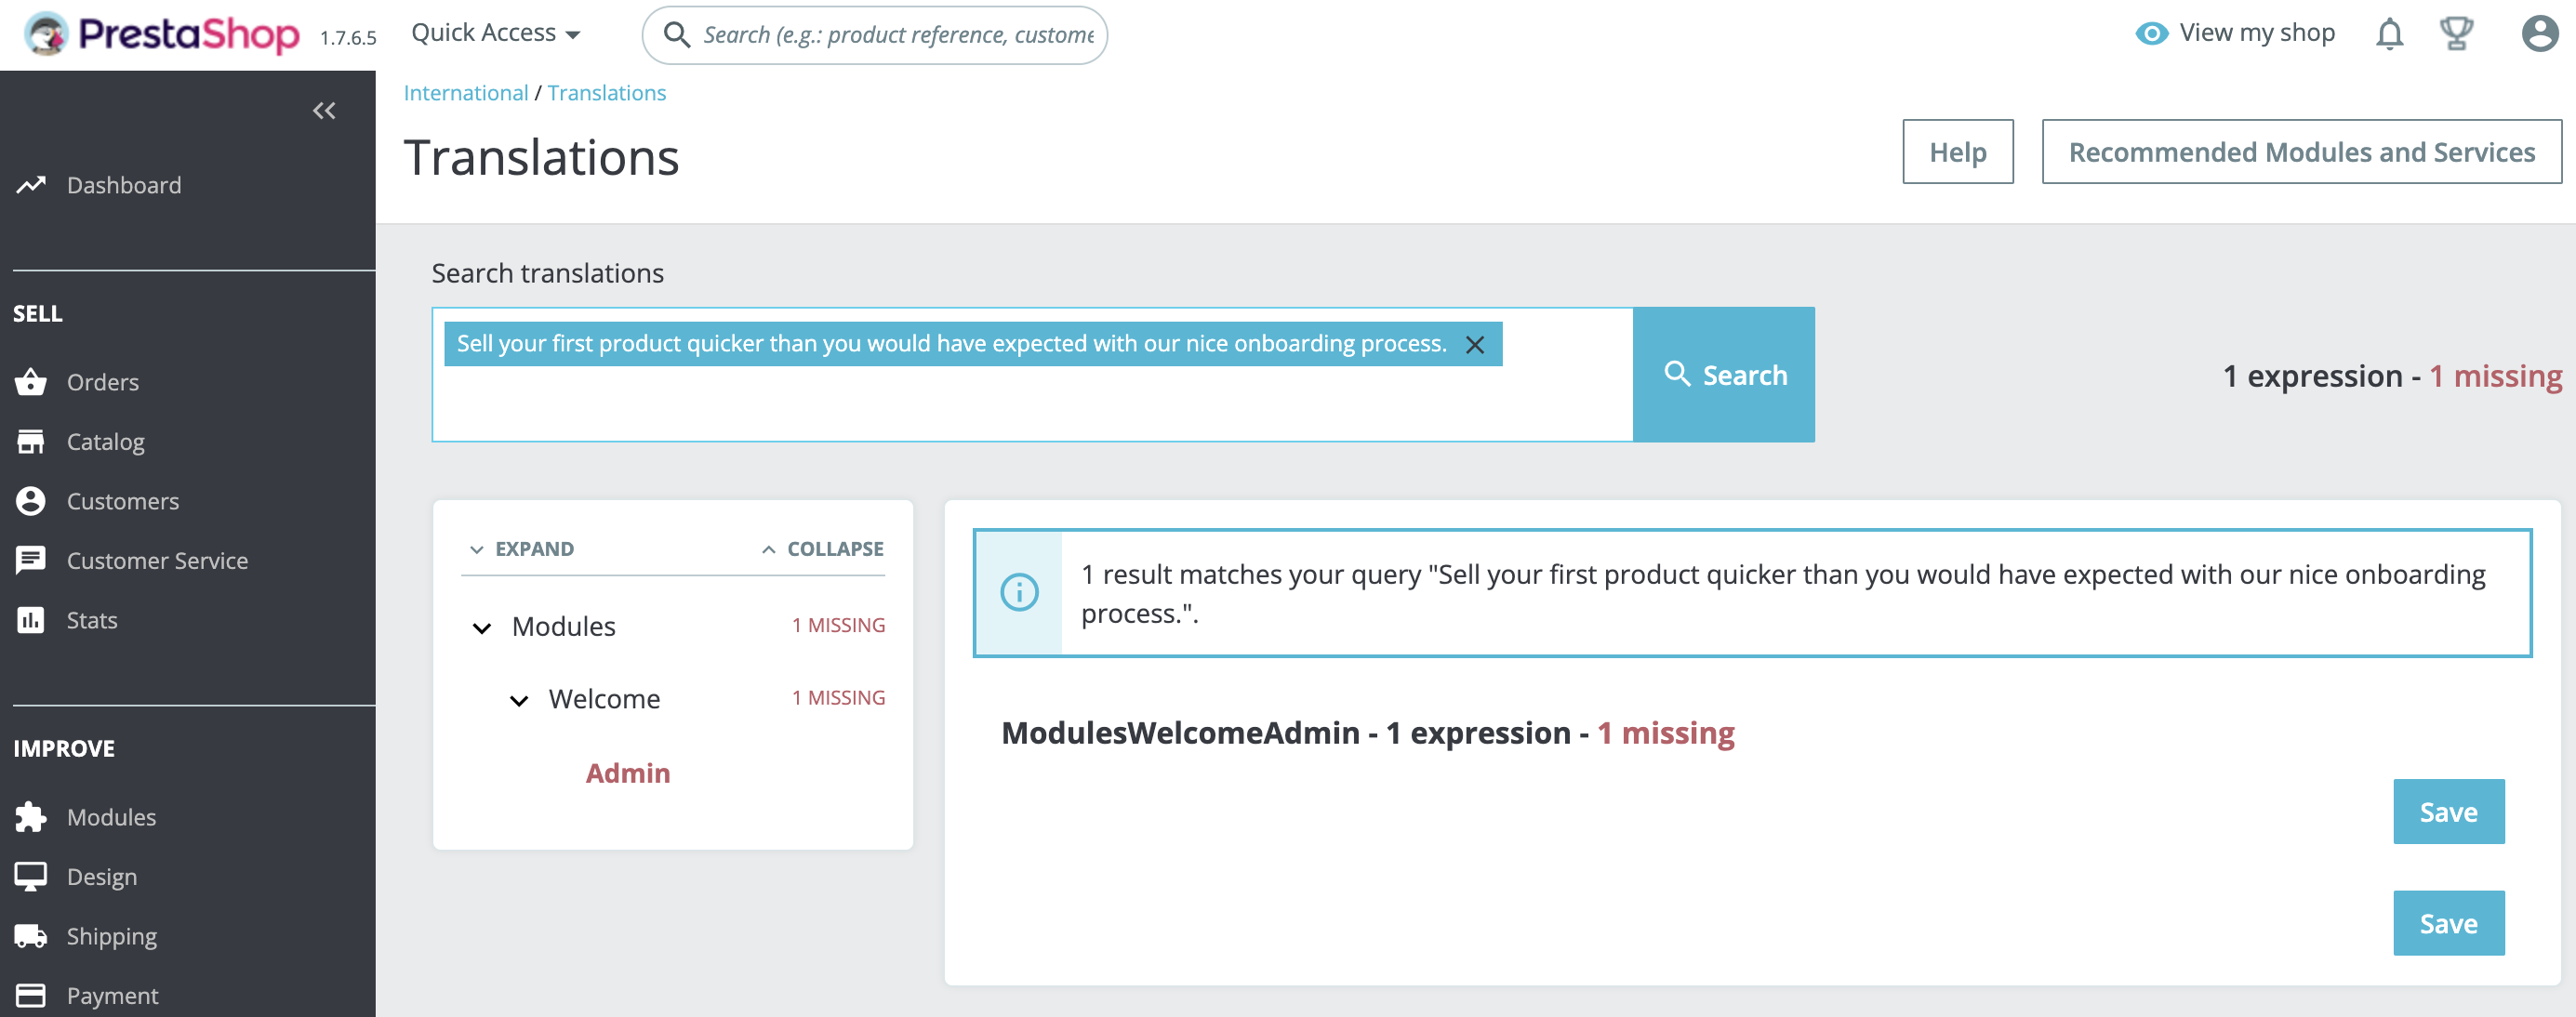The width and height of the screenshot is (2576, 1017).
Task: Open the Orders section via its basket icon
Action: (x=31, y=381)
